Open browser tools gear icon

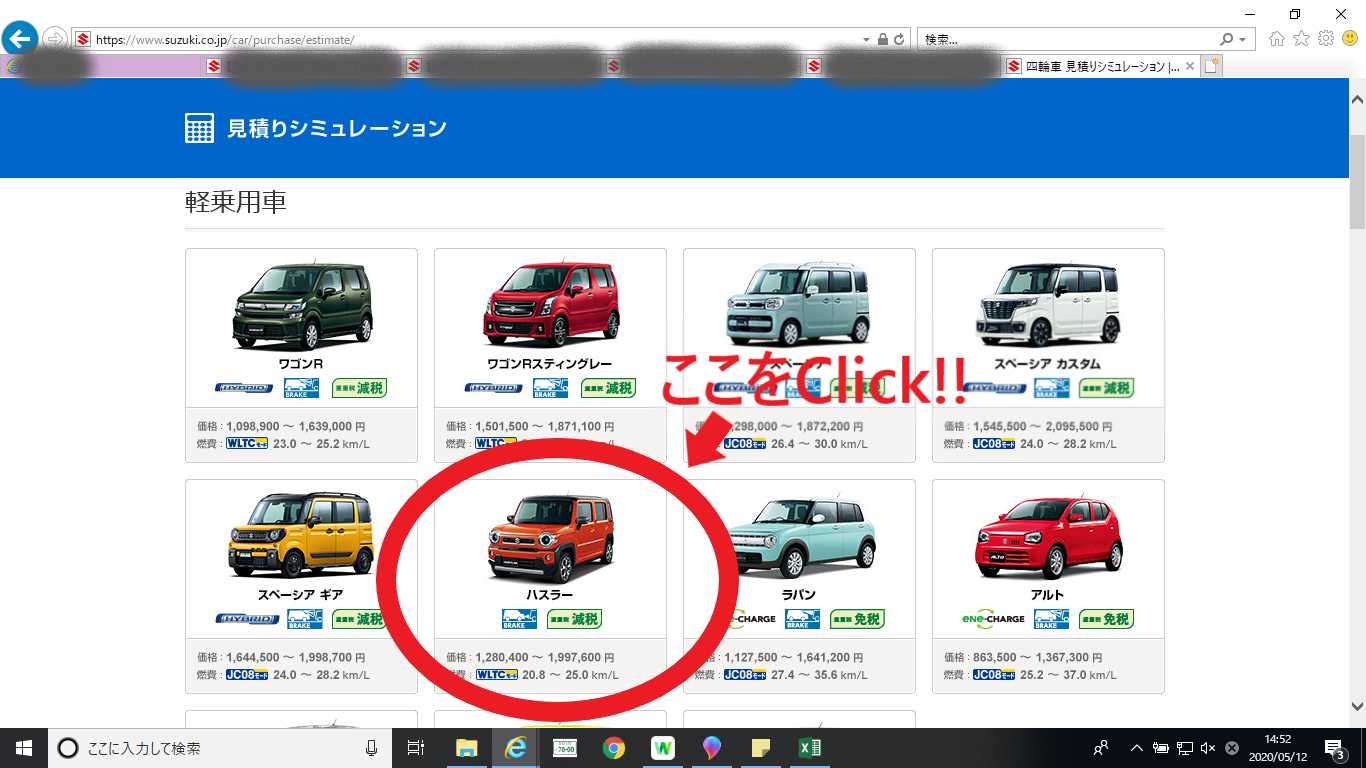[x=1326, y=38]
